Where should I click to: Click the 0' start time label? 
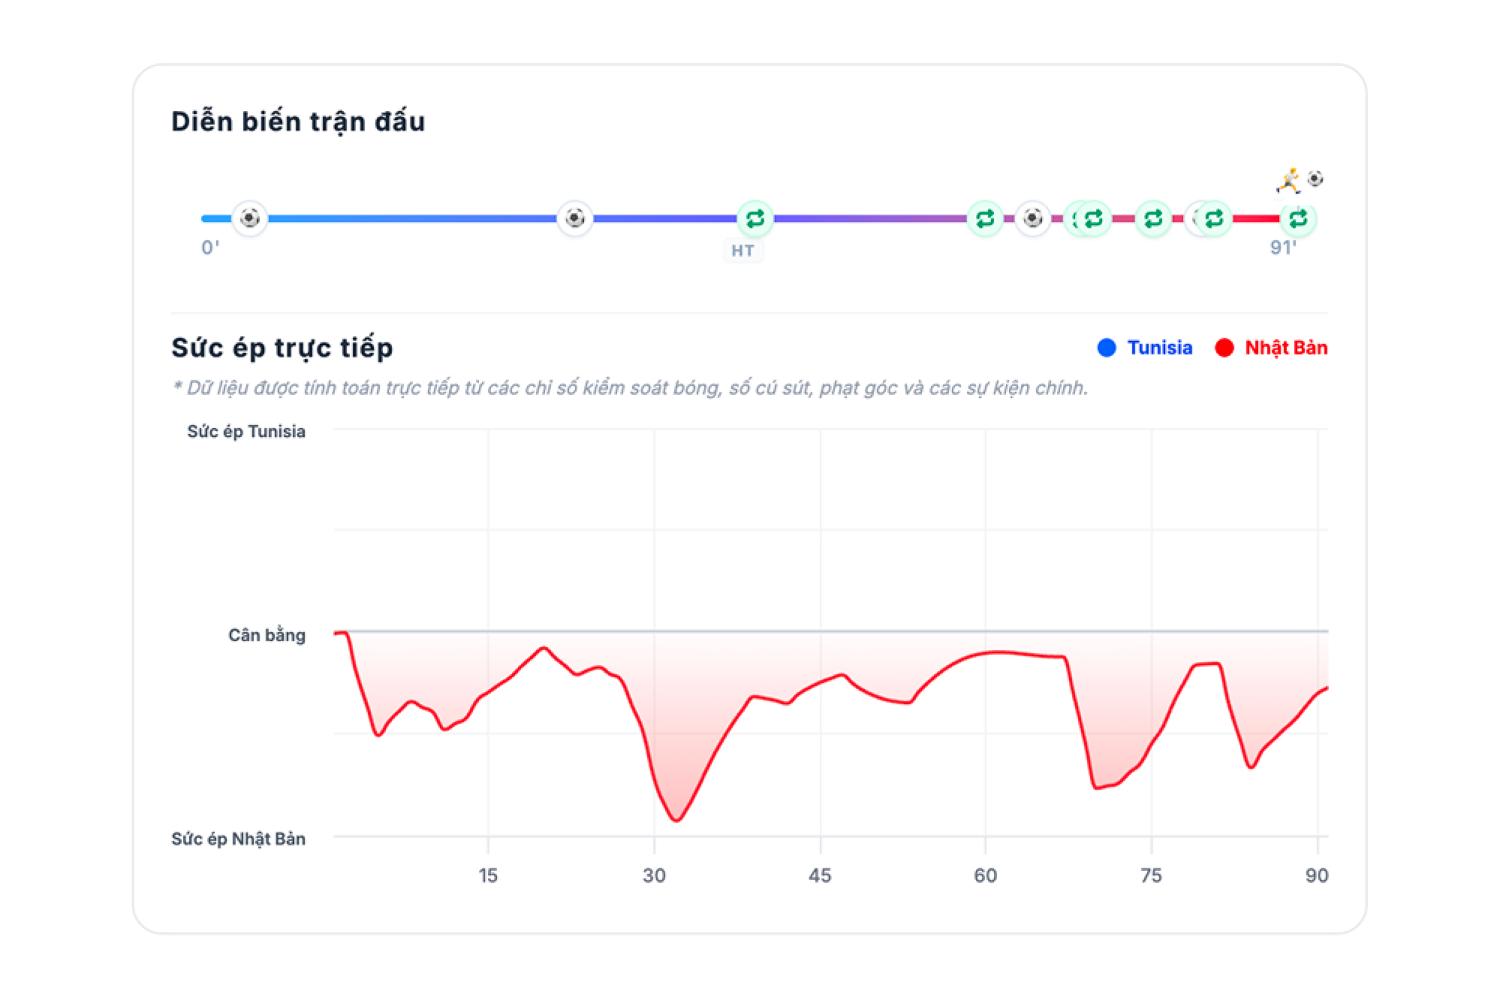click(x=210, y=248)
